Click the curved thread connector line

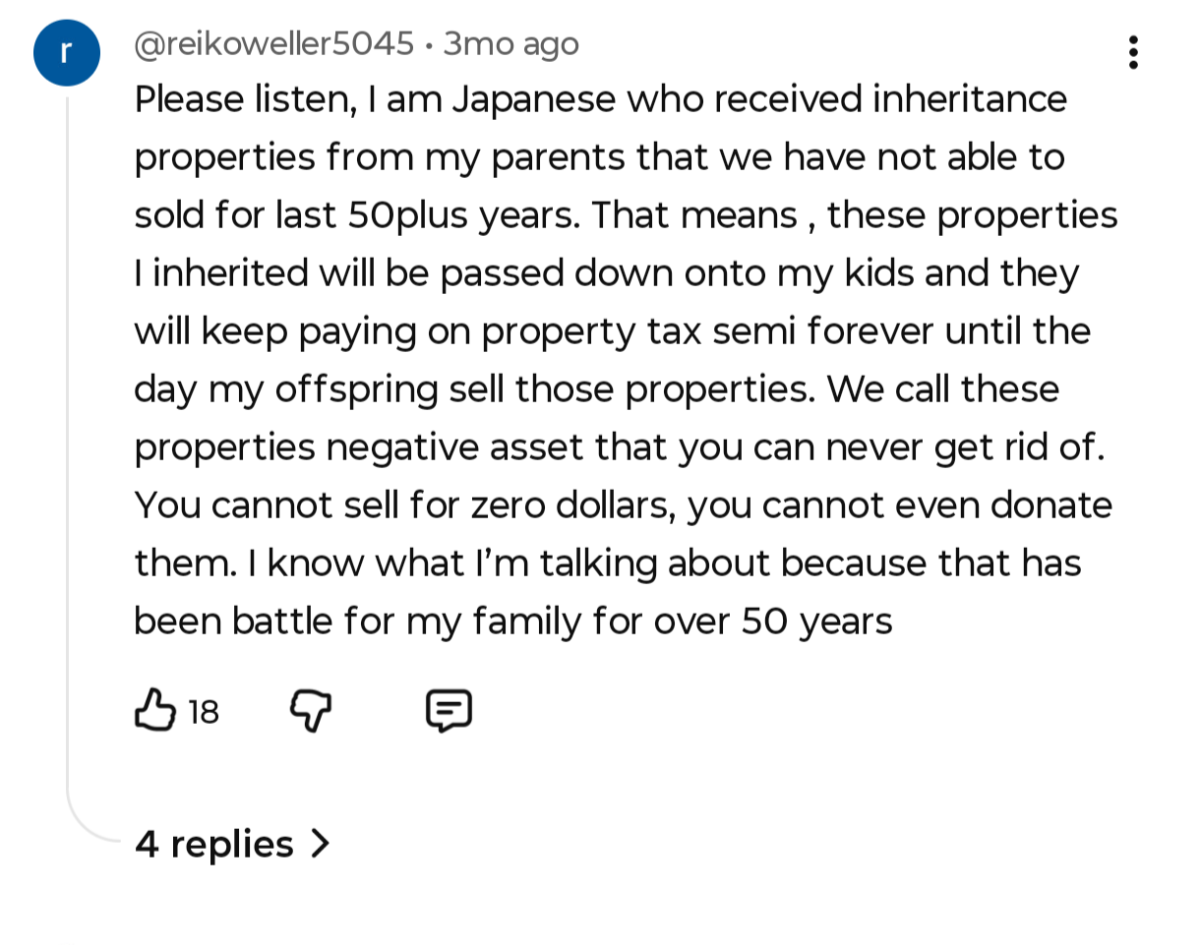[x=85, y=815]
